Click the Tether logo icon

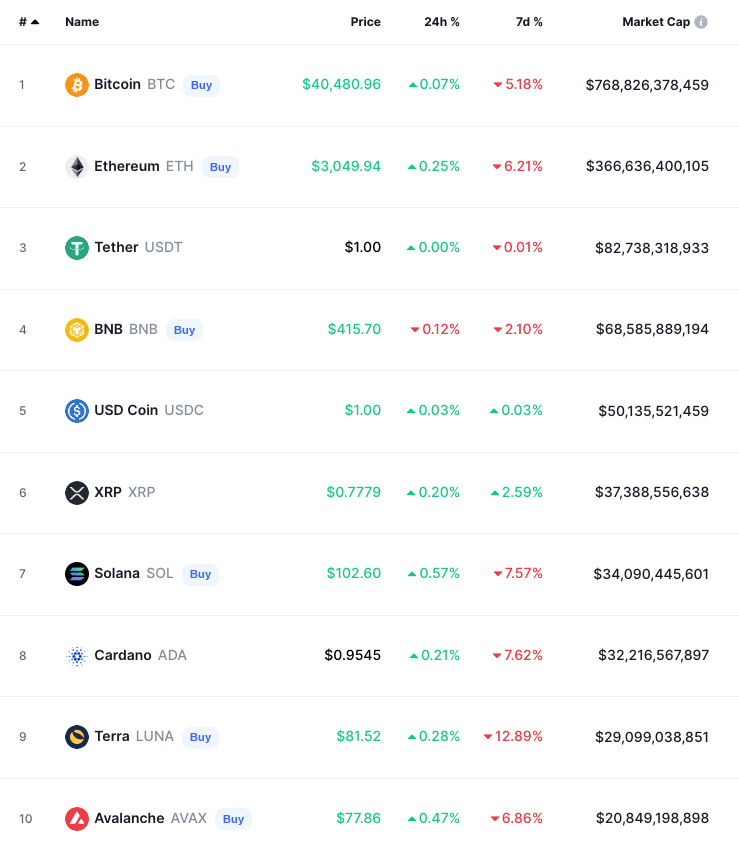[x=77, y=248]
